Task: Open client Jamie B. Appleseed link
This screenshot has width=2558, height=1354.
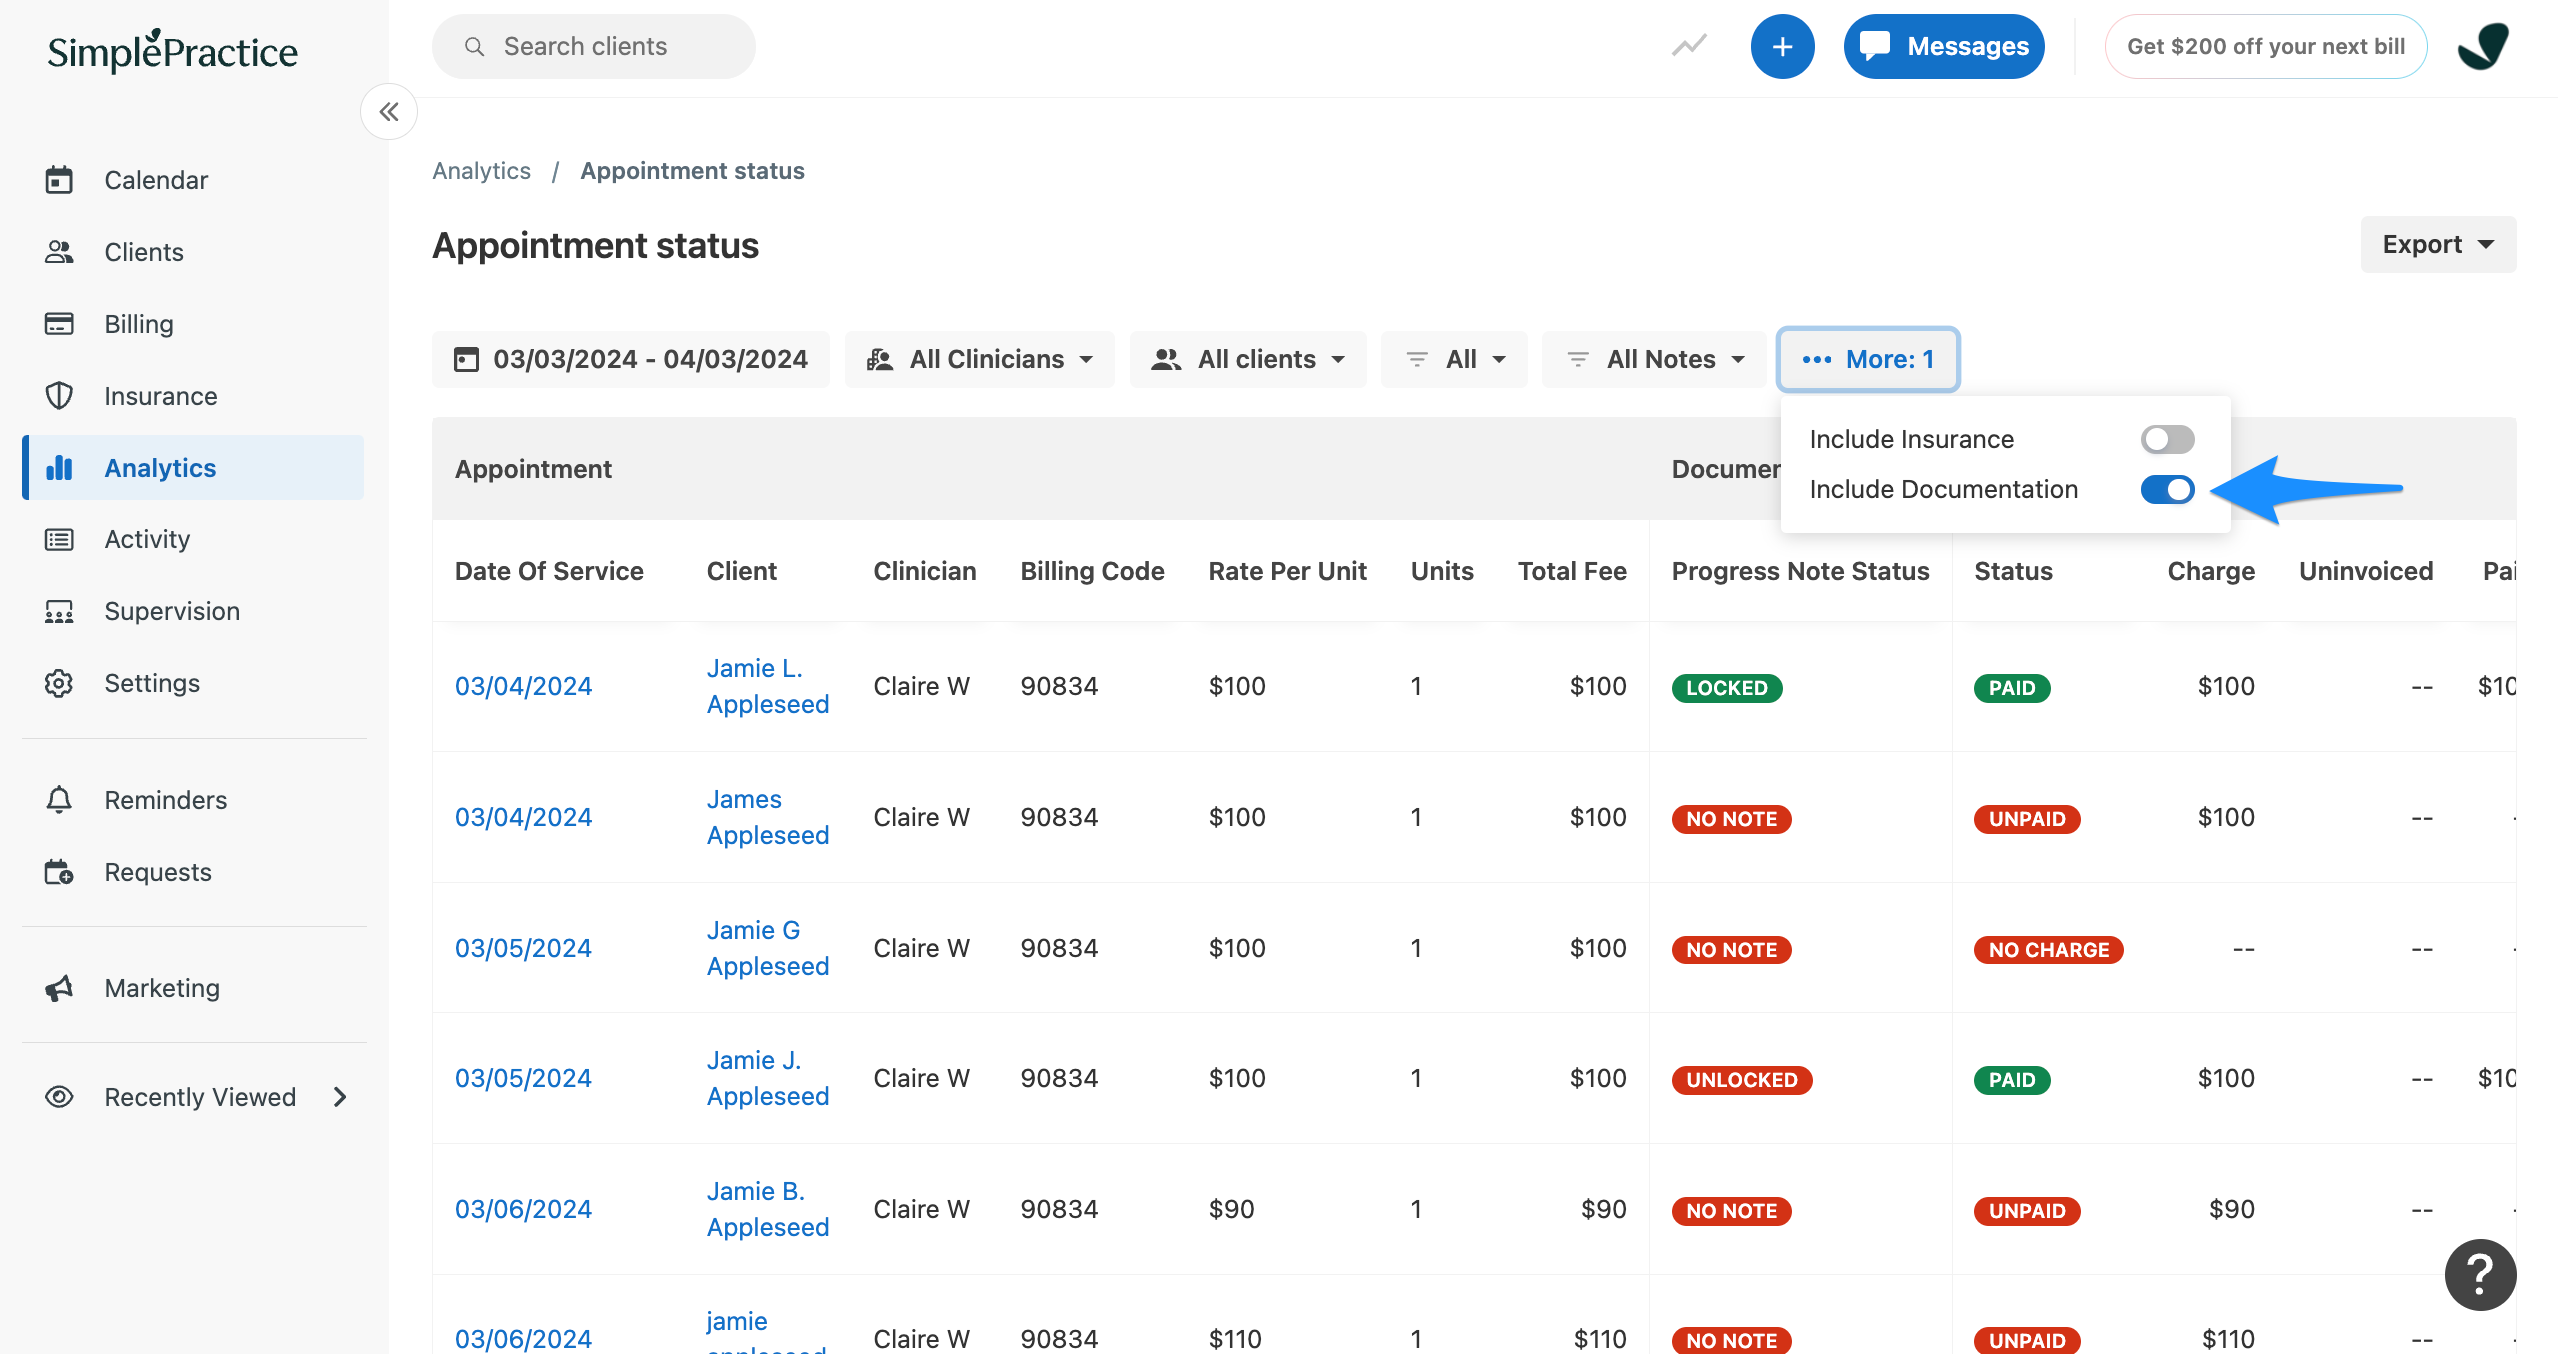Action: pyautogui.click(x=767, y=1209)
